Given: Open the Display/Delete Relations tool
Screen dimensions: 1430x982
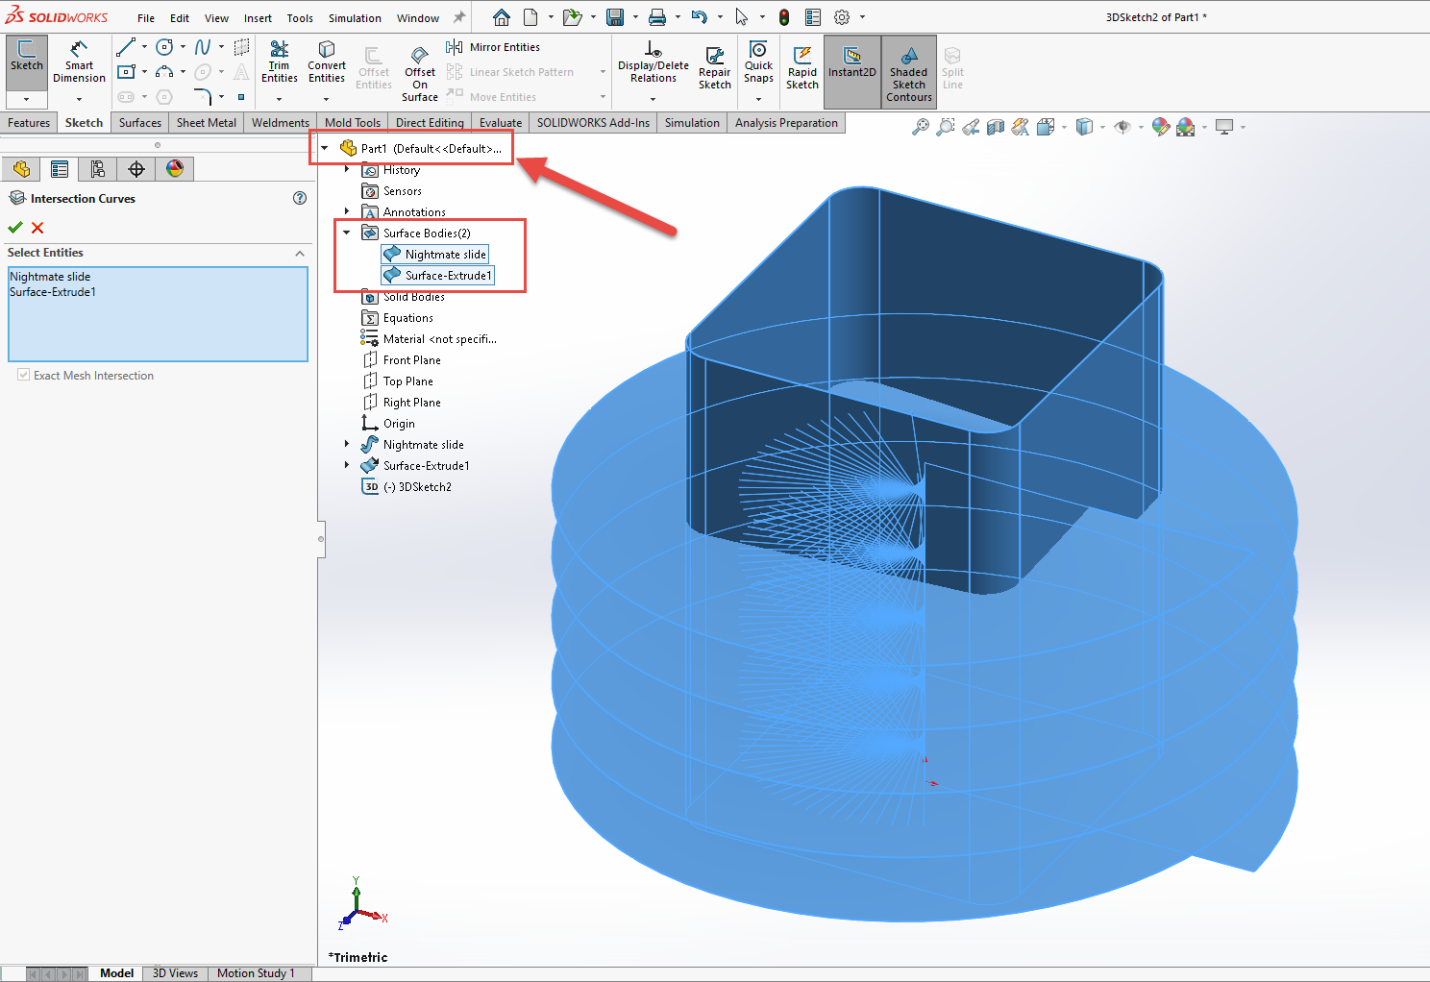Looking at the screenshot, I should pos(653,62).
